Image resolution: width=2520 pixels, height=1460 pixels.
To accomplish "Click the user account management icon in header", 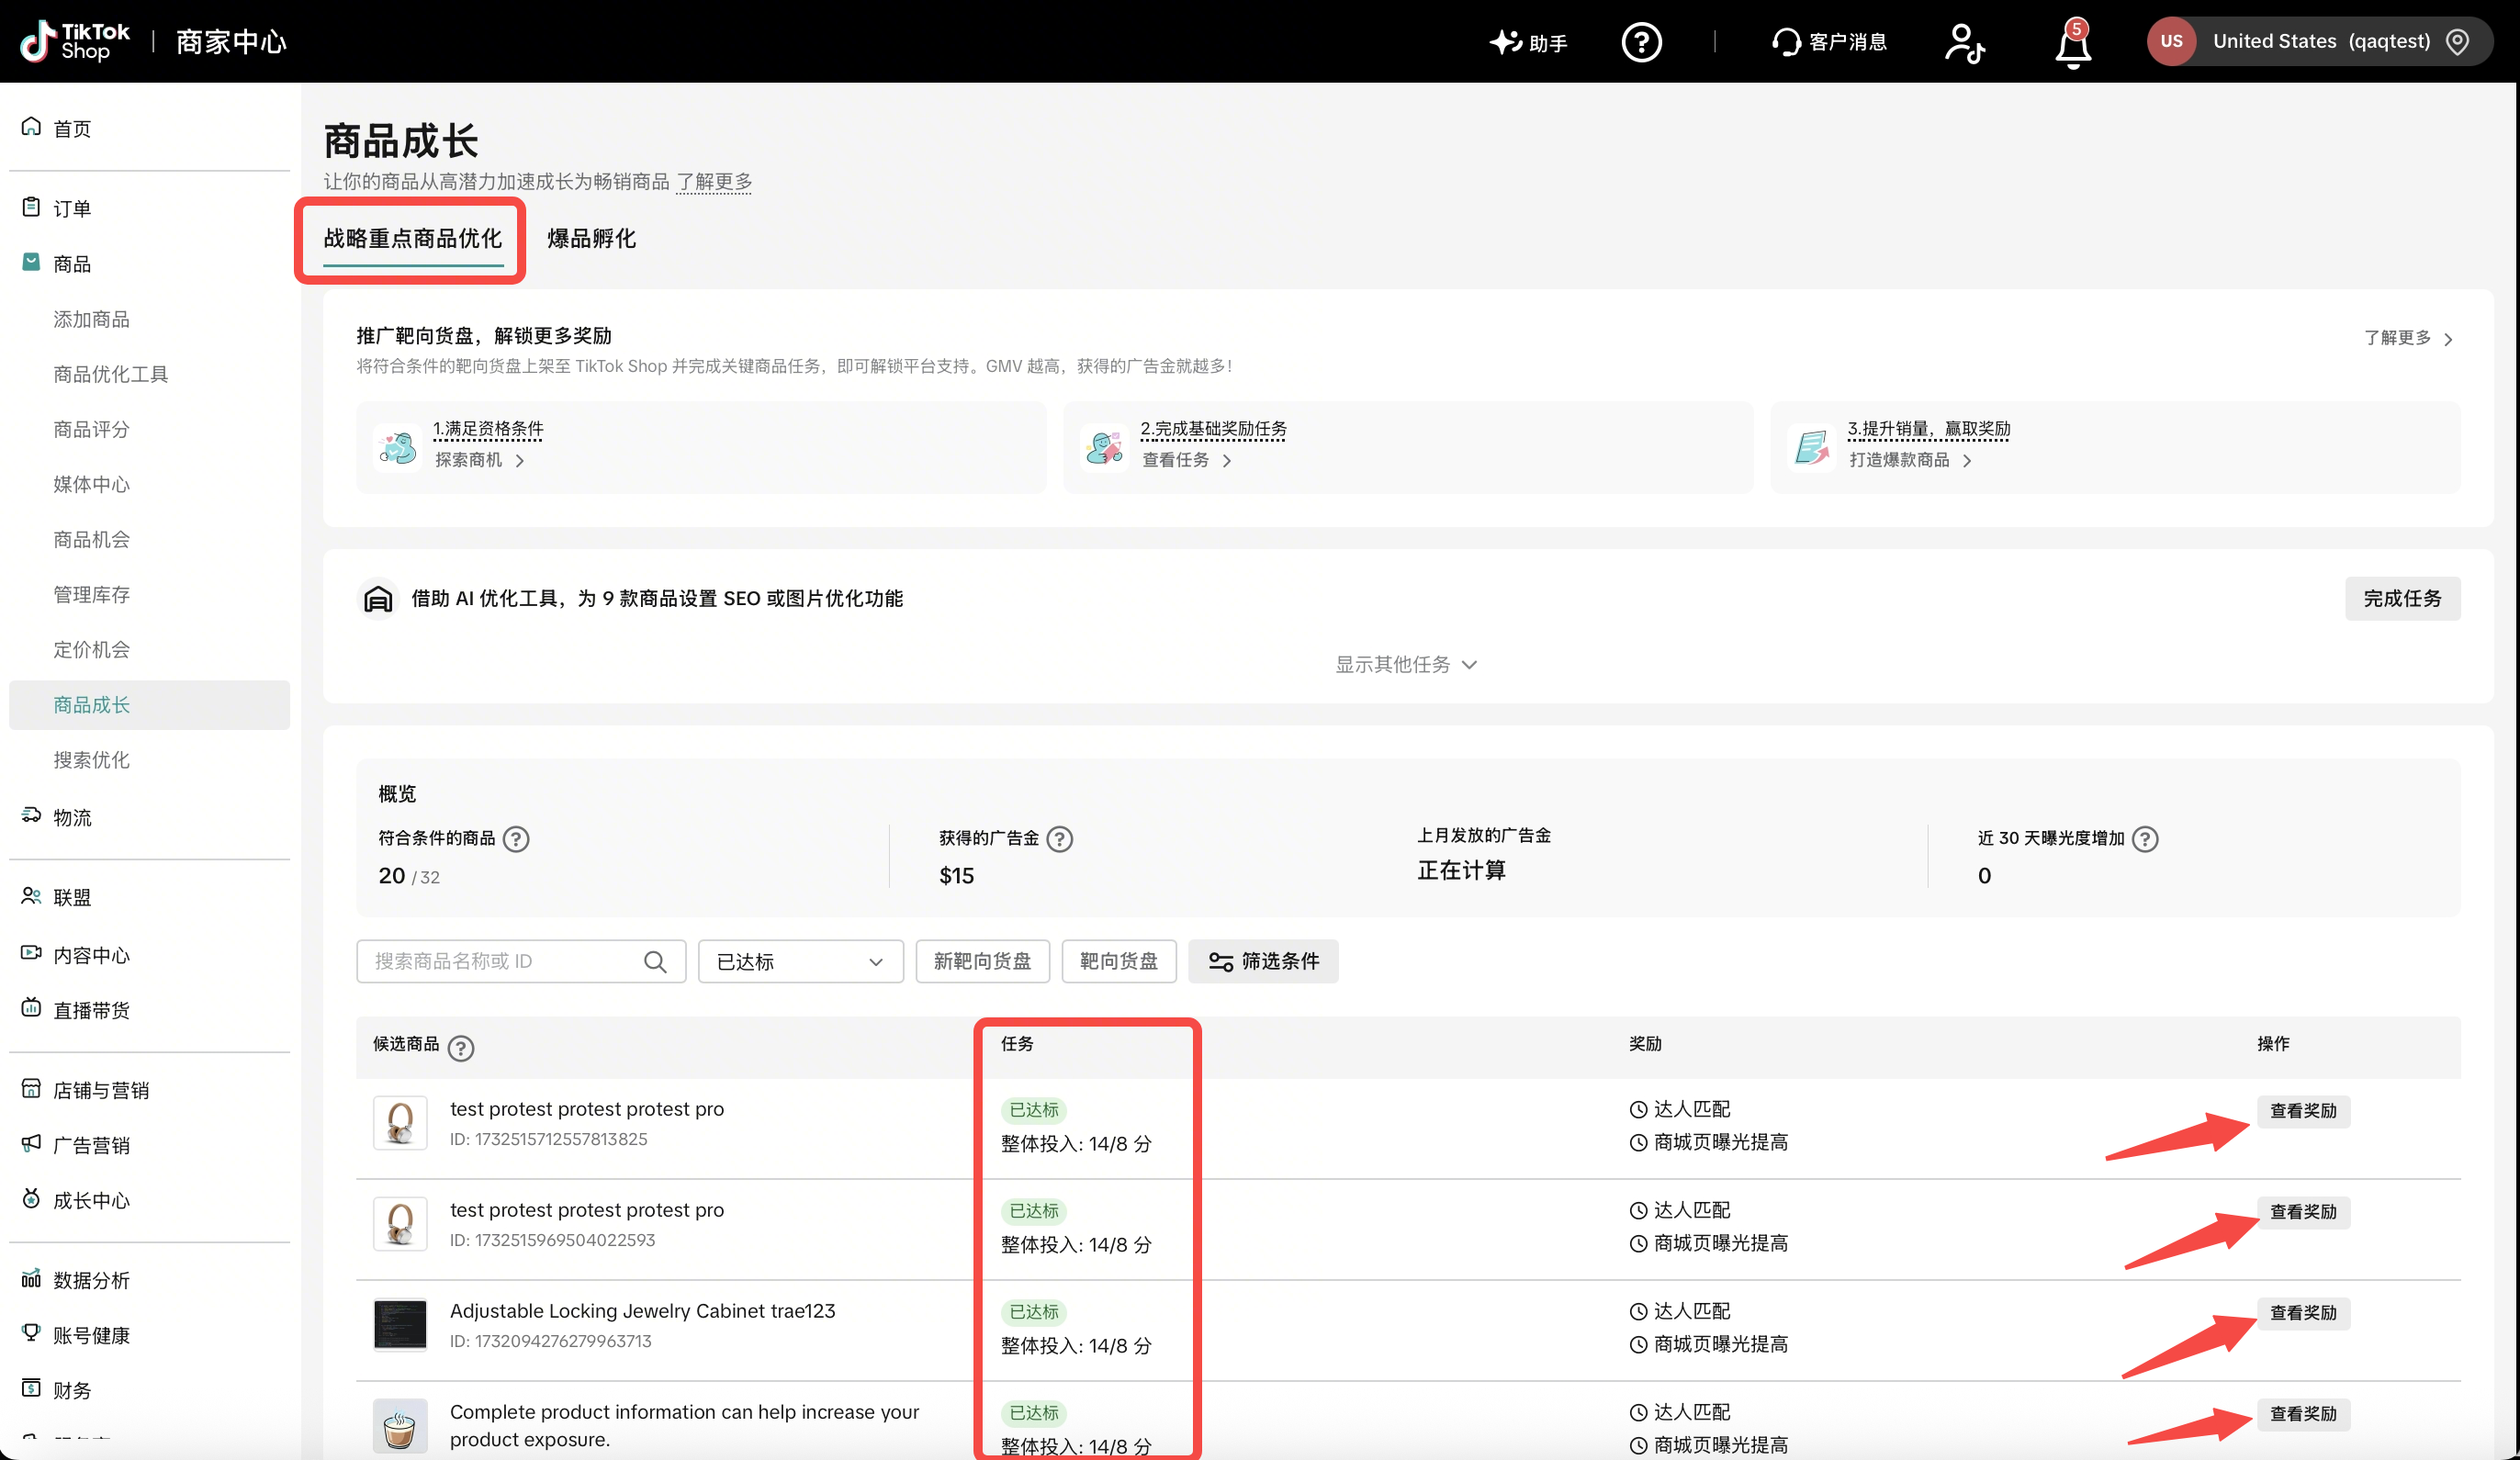I will tap(1965, 43).
